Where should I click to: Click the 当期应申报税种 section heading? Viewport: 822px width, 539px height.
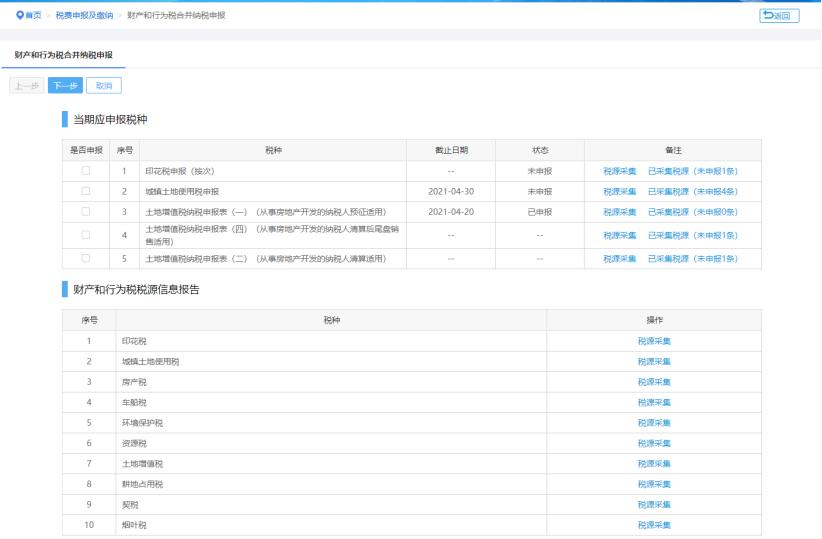pos(110,120)
